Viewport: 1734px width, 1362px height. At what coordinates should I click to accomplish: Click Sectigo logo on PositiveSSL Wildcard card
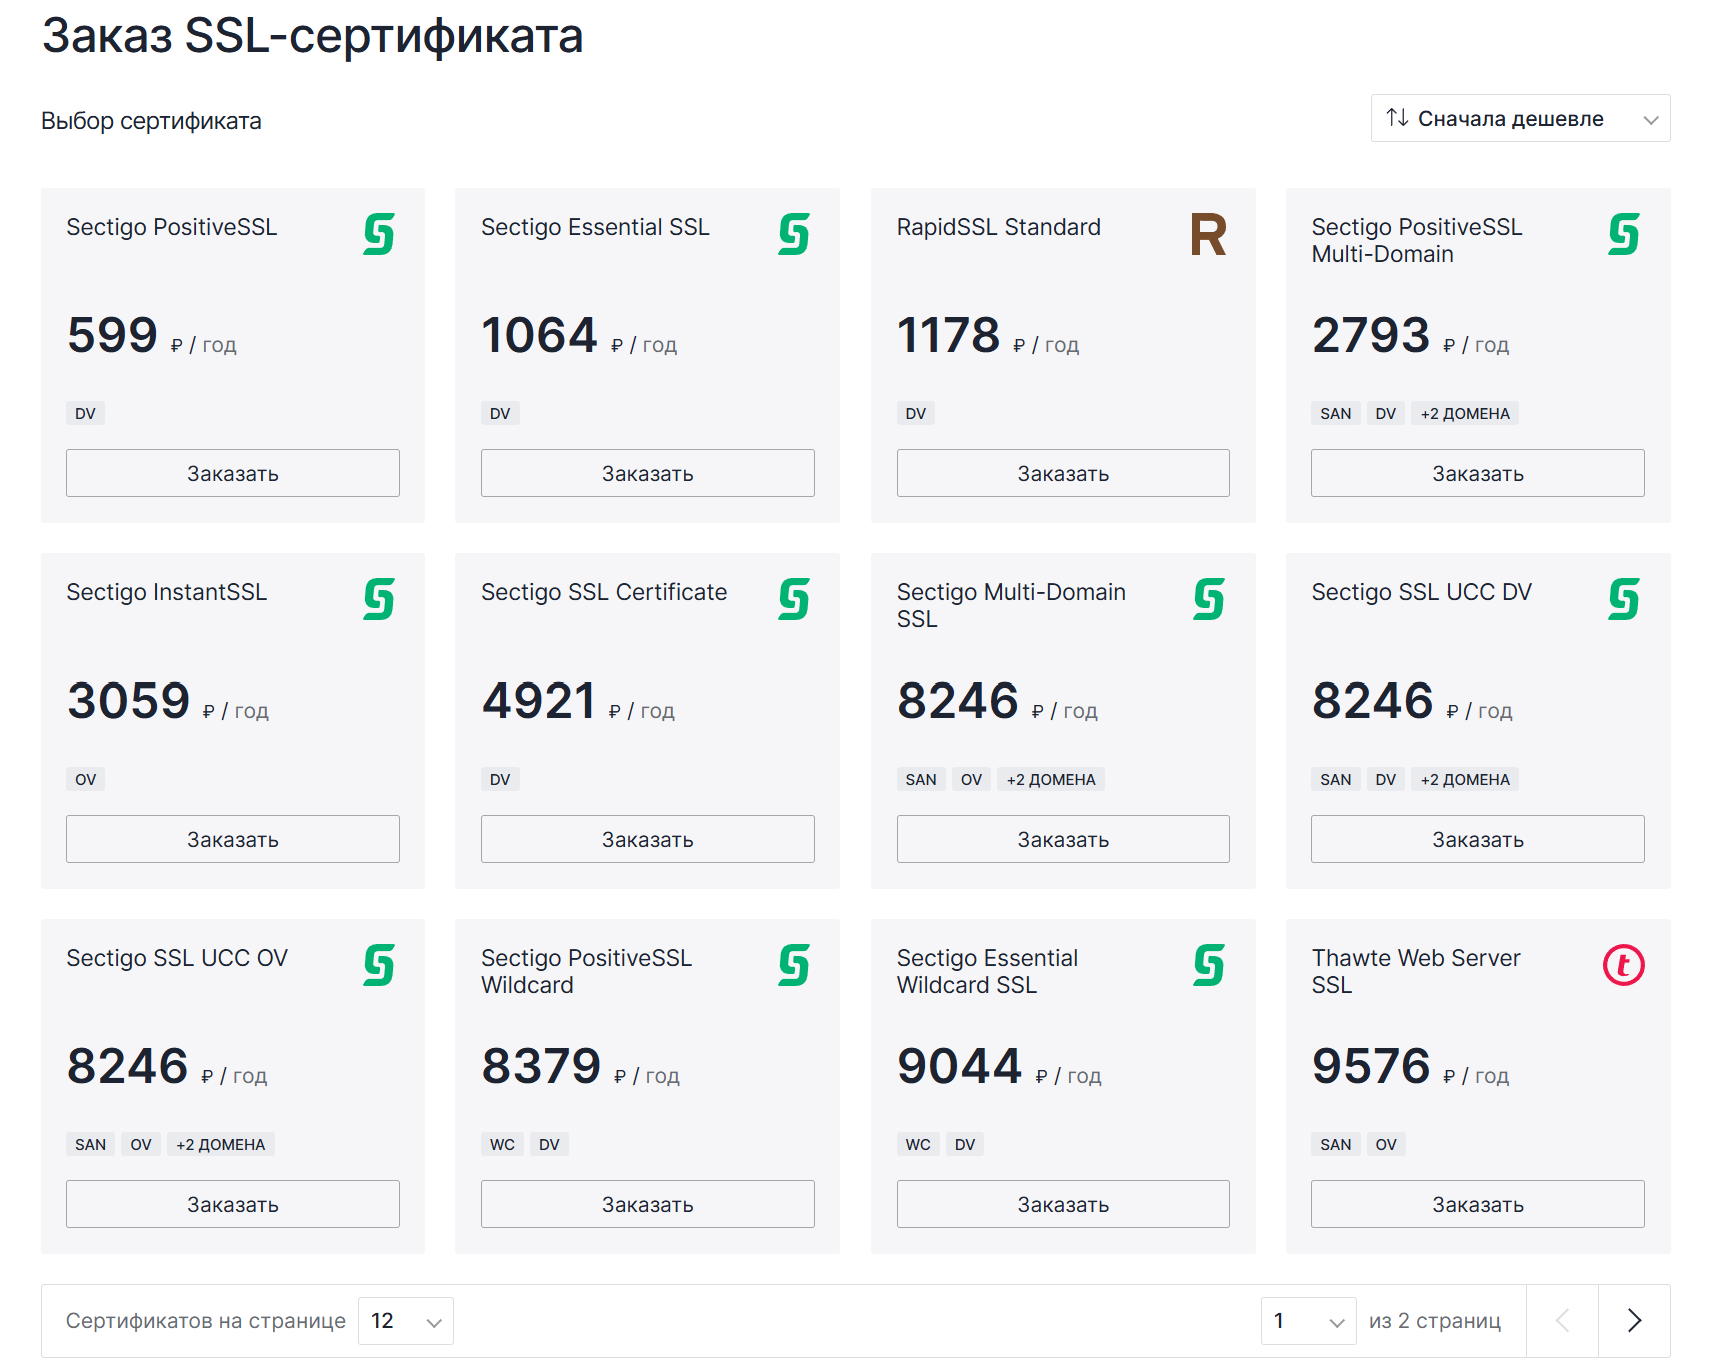794,966
